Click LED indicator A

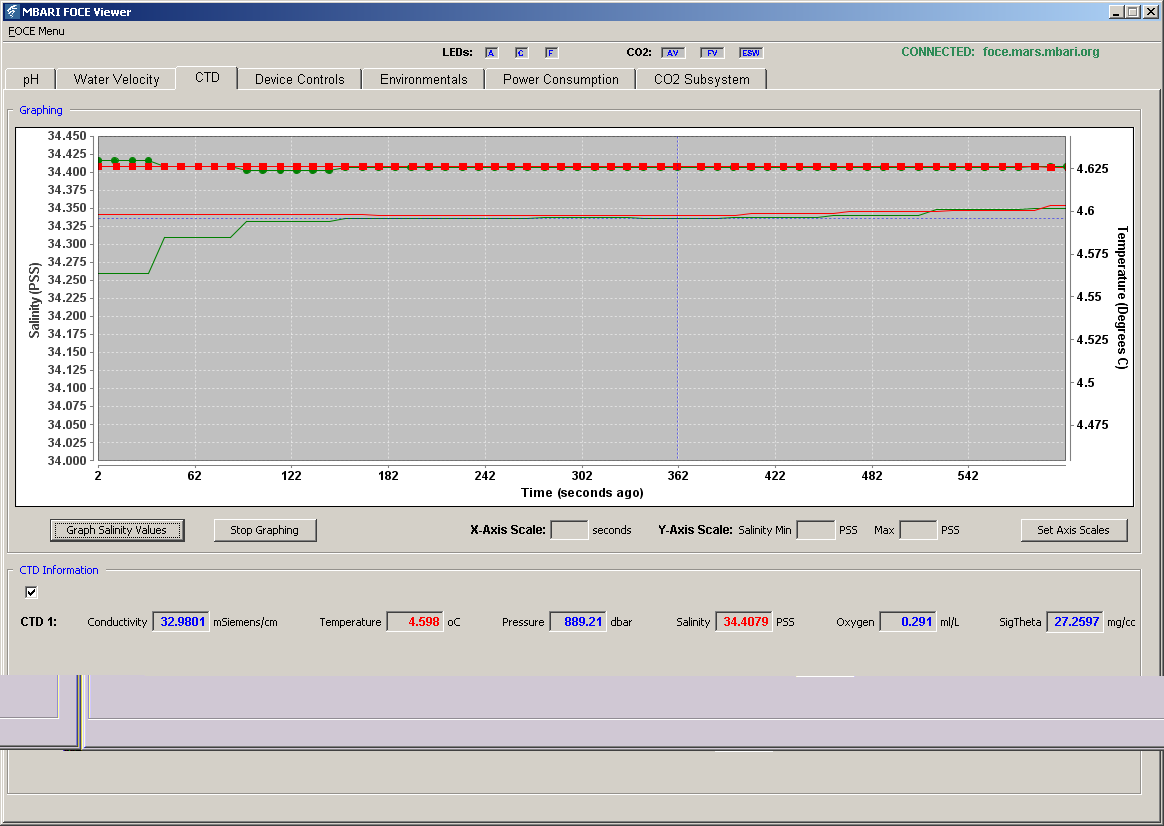coord(491,53)
